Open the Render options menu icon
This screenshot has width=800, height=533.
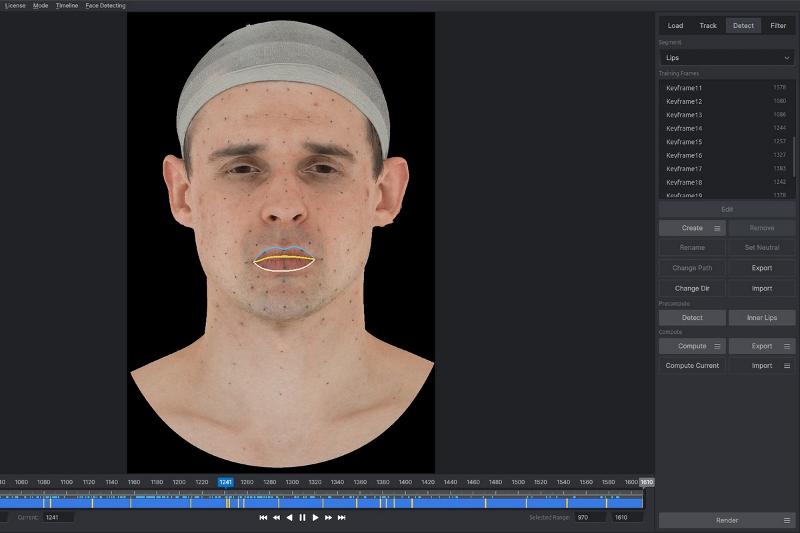coord(787,521)
